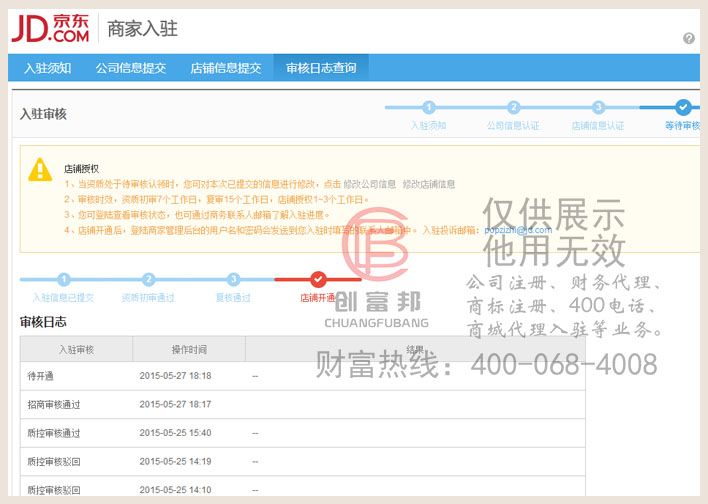Click the 入驻审核 section heading
The width and height of the screenshot is (708, 504).
(x=43, y=114)
